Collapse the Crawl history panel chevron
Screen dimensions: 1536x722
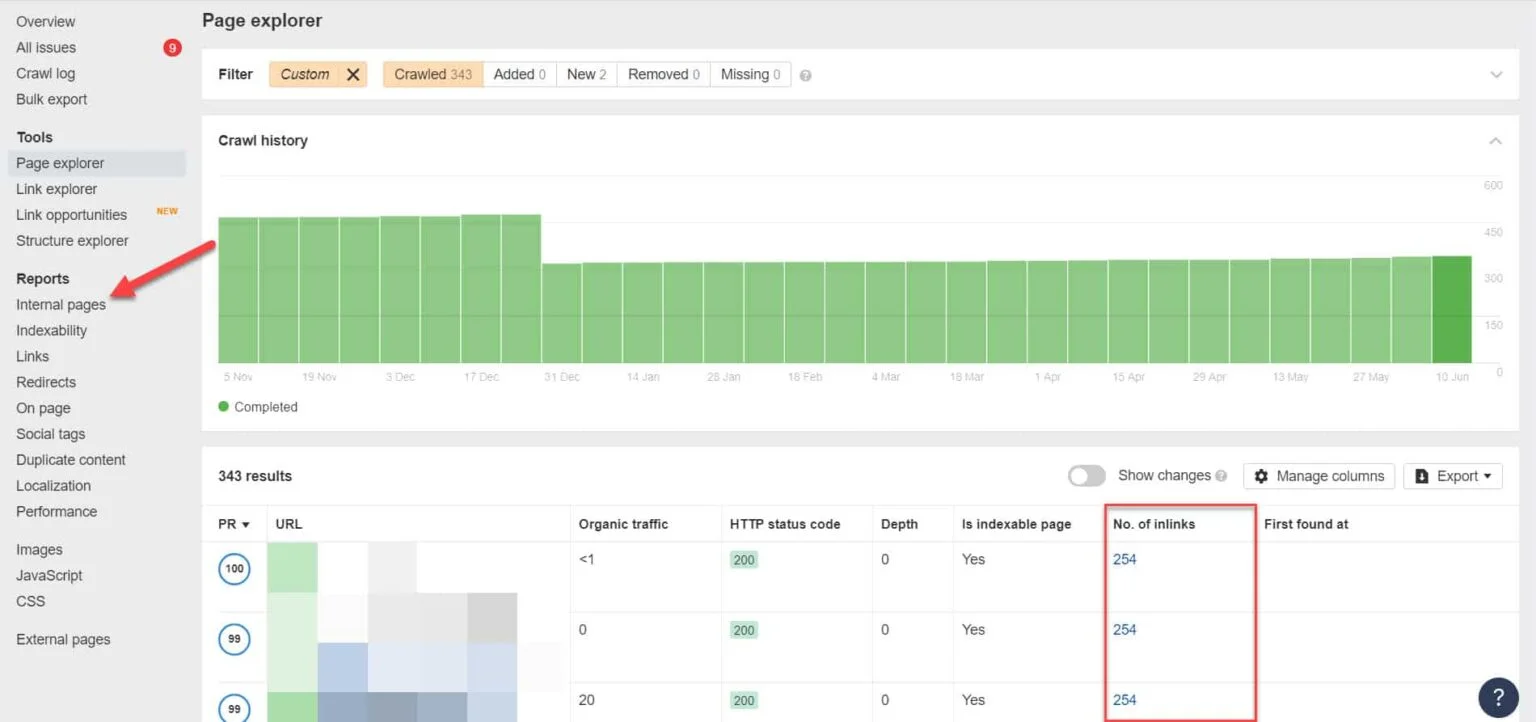point(1495,140)
